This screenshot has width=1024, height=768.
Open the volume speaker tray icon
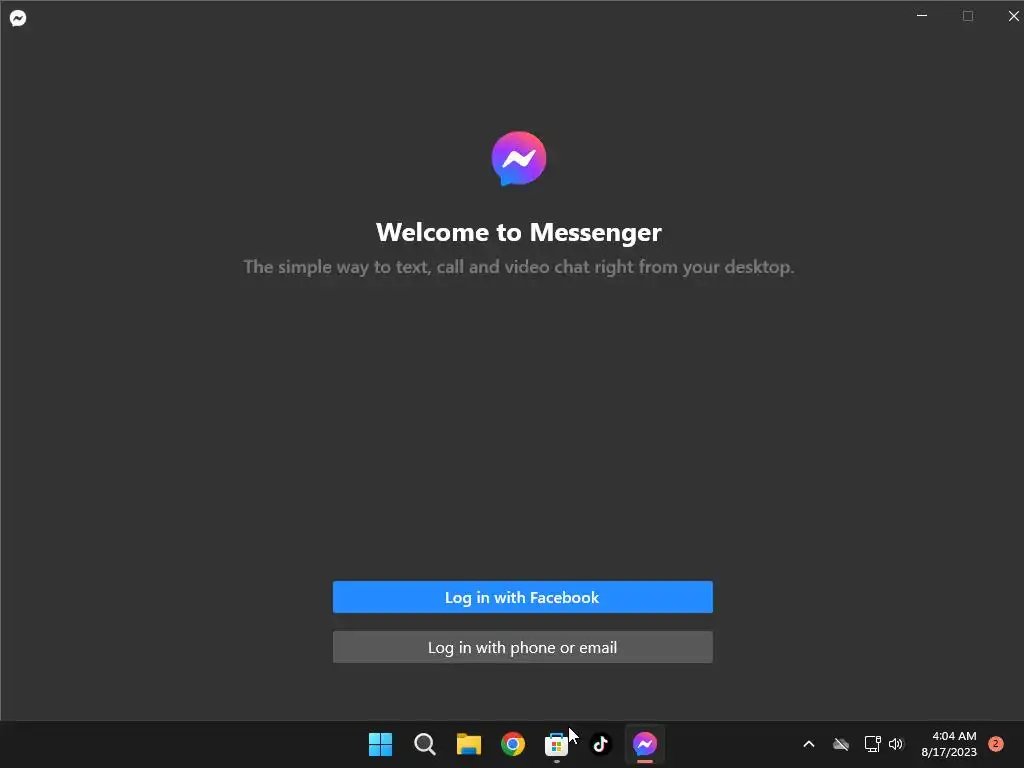[896, 744]
